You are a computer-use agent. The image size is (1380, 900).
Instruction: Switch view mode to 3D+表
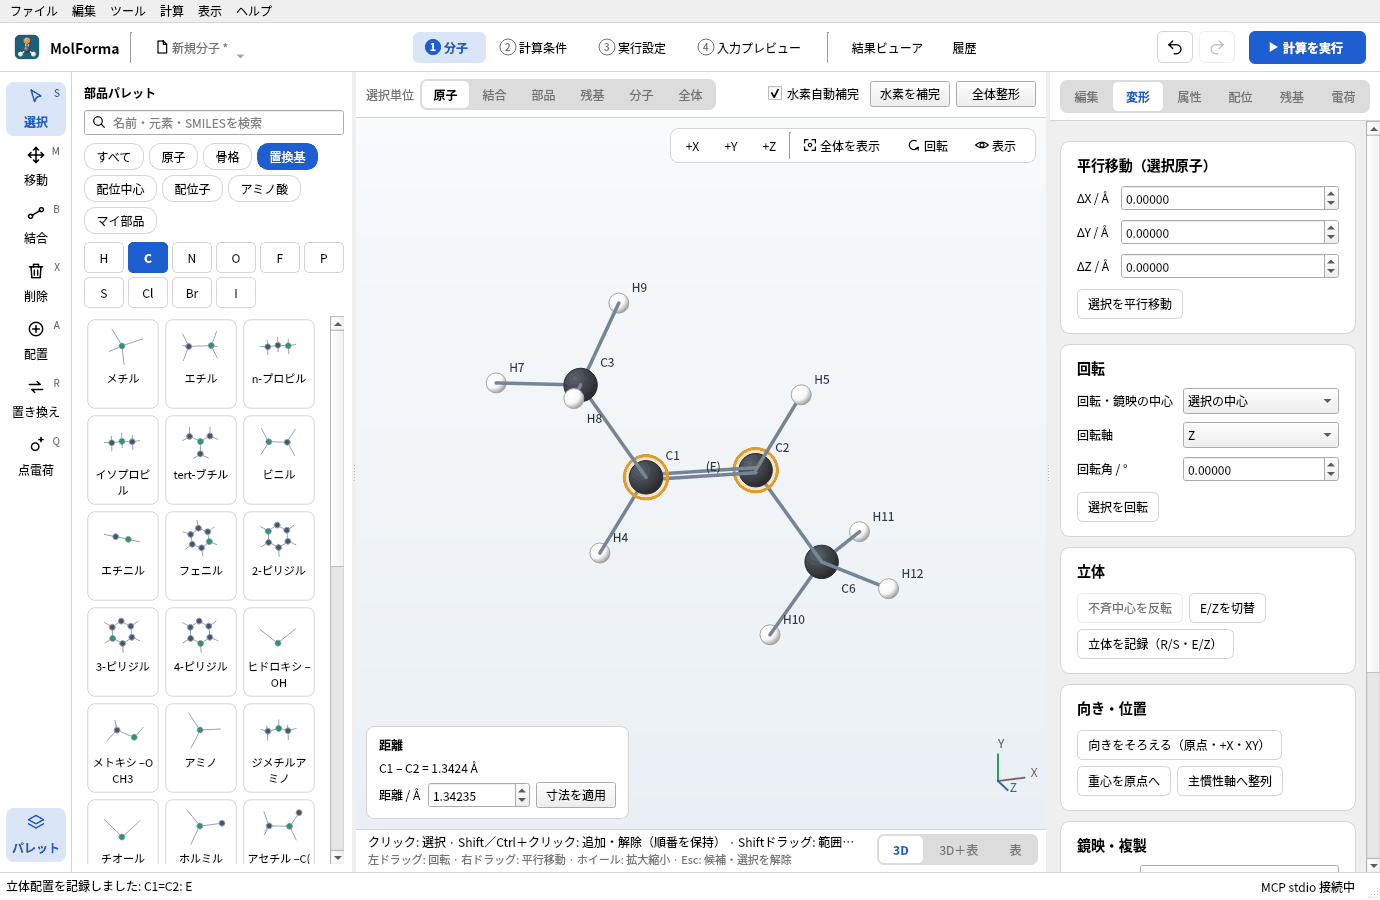click(958, 850)
